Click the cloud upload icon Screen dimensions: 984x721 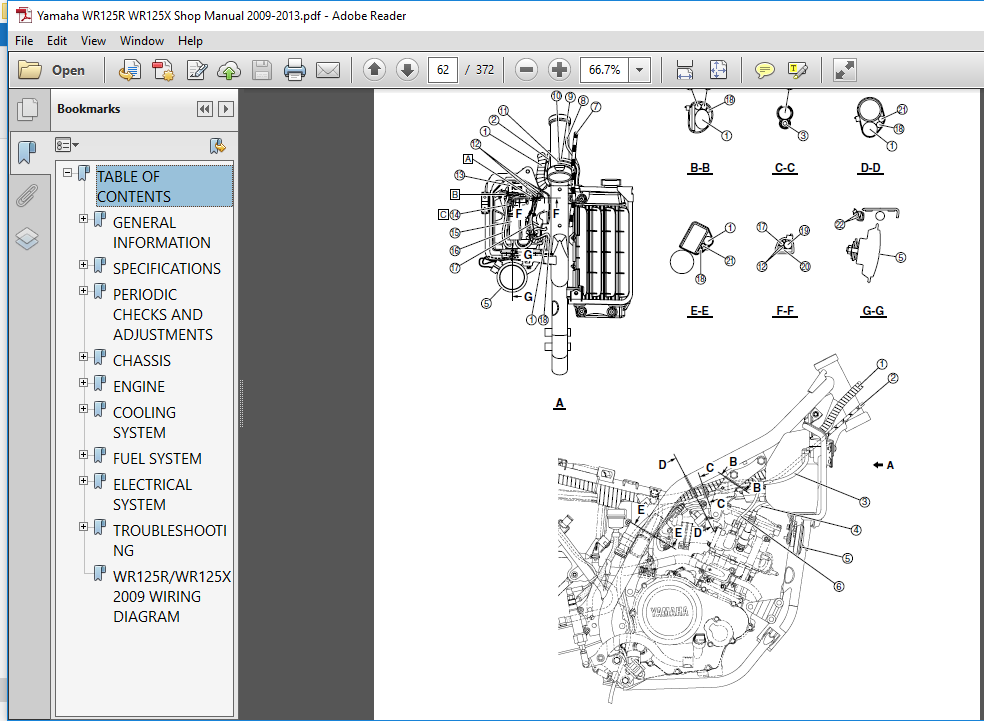click(x=229, y=70)
